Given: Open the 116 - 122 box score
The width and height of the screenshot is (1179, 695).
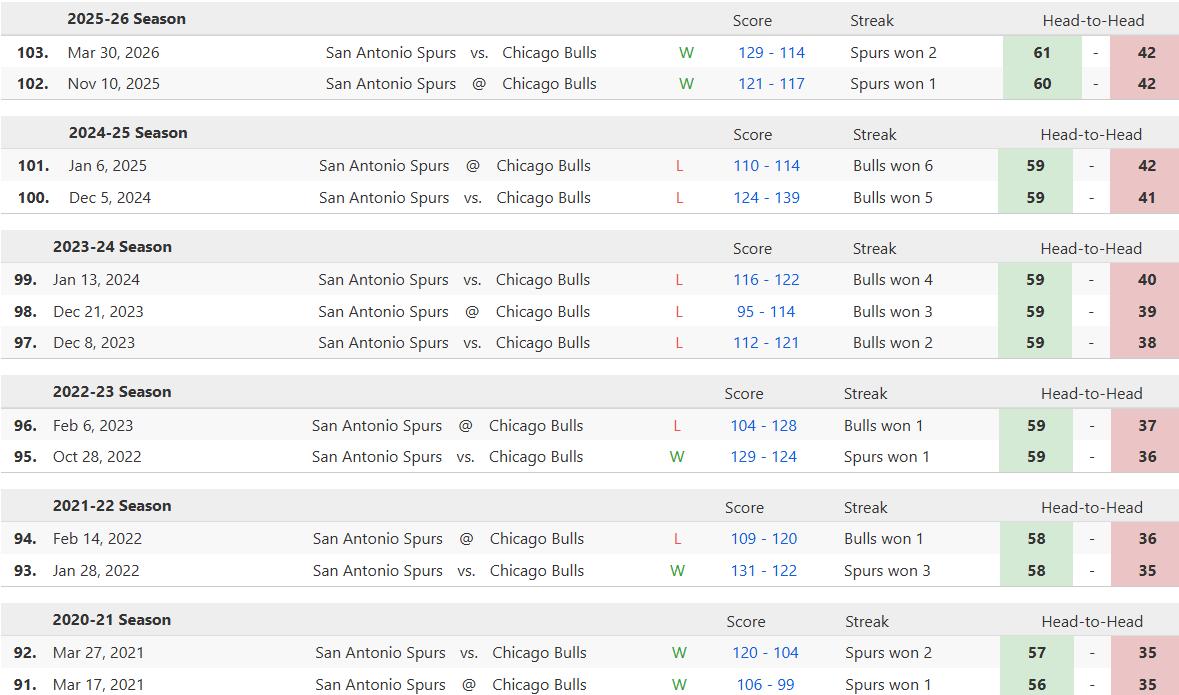Looking at the screenshot, I should point(766,280).
